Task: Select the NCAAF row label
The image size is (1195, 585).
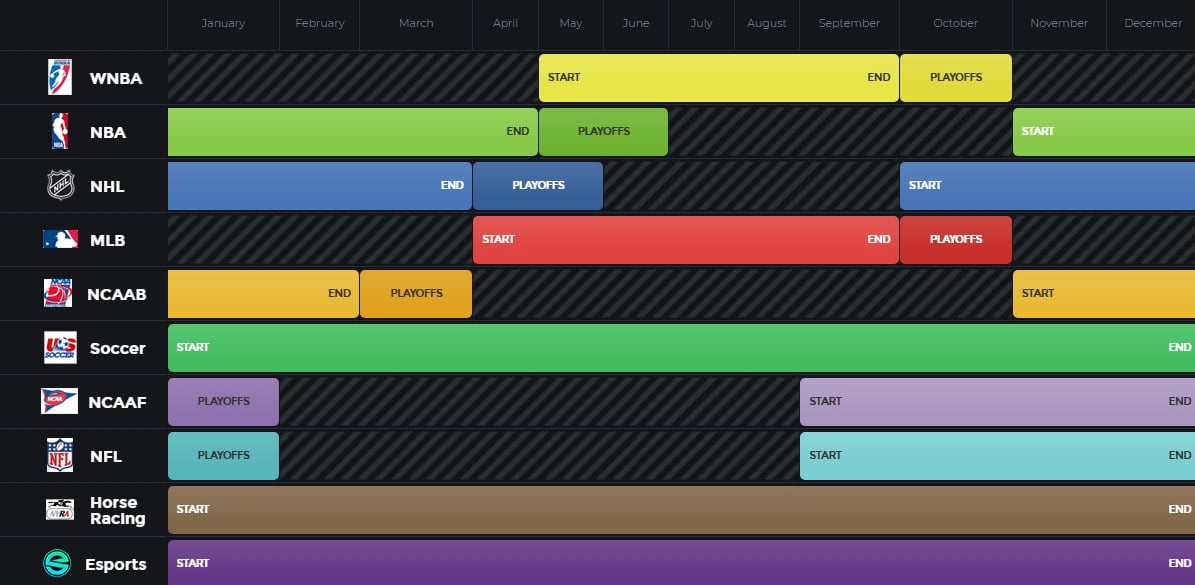Action: pyautogui.click(x=117, y=403)
